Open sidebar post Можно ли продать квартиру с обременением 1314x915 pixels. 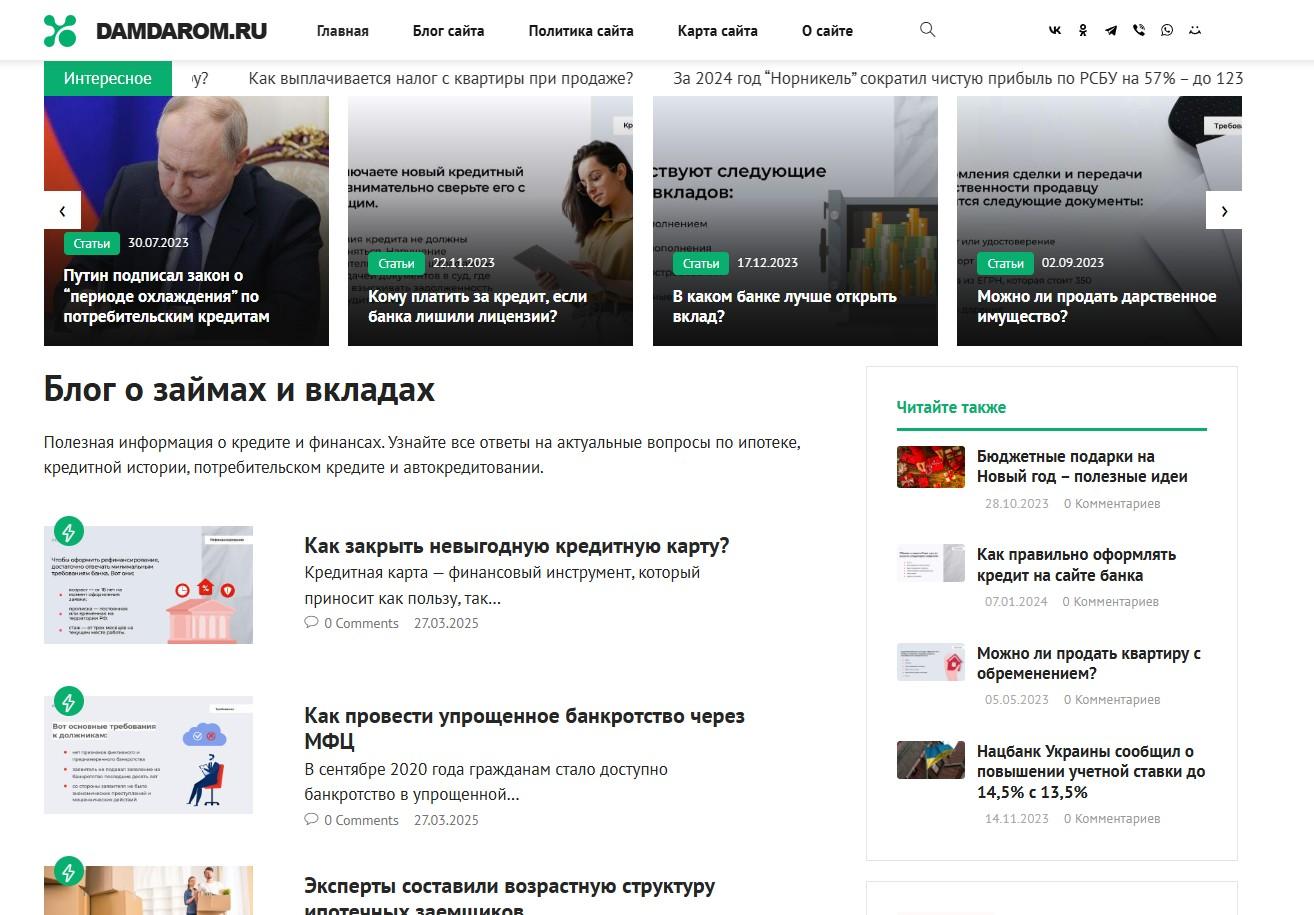pos(1089,663)
